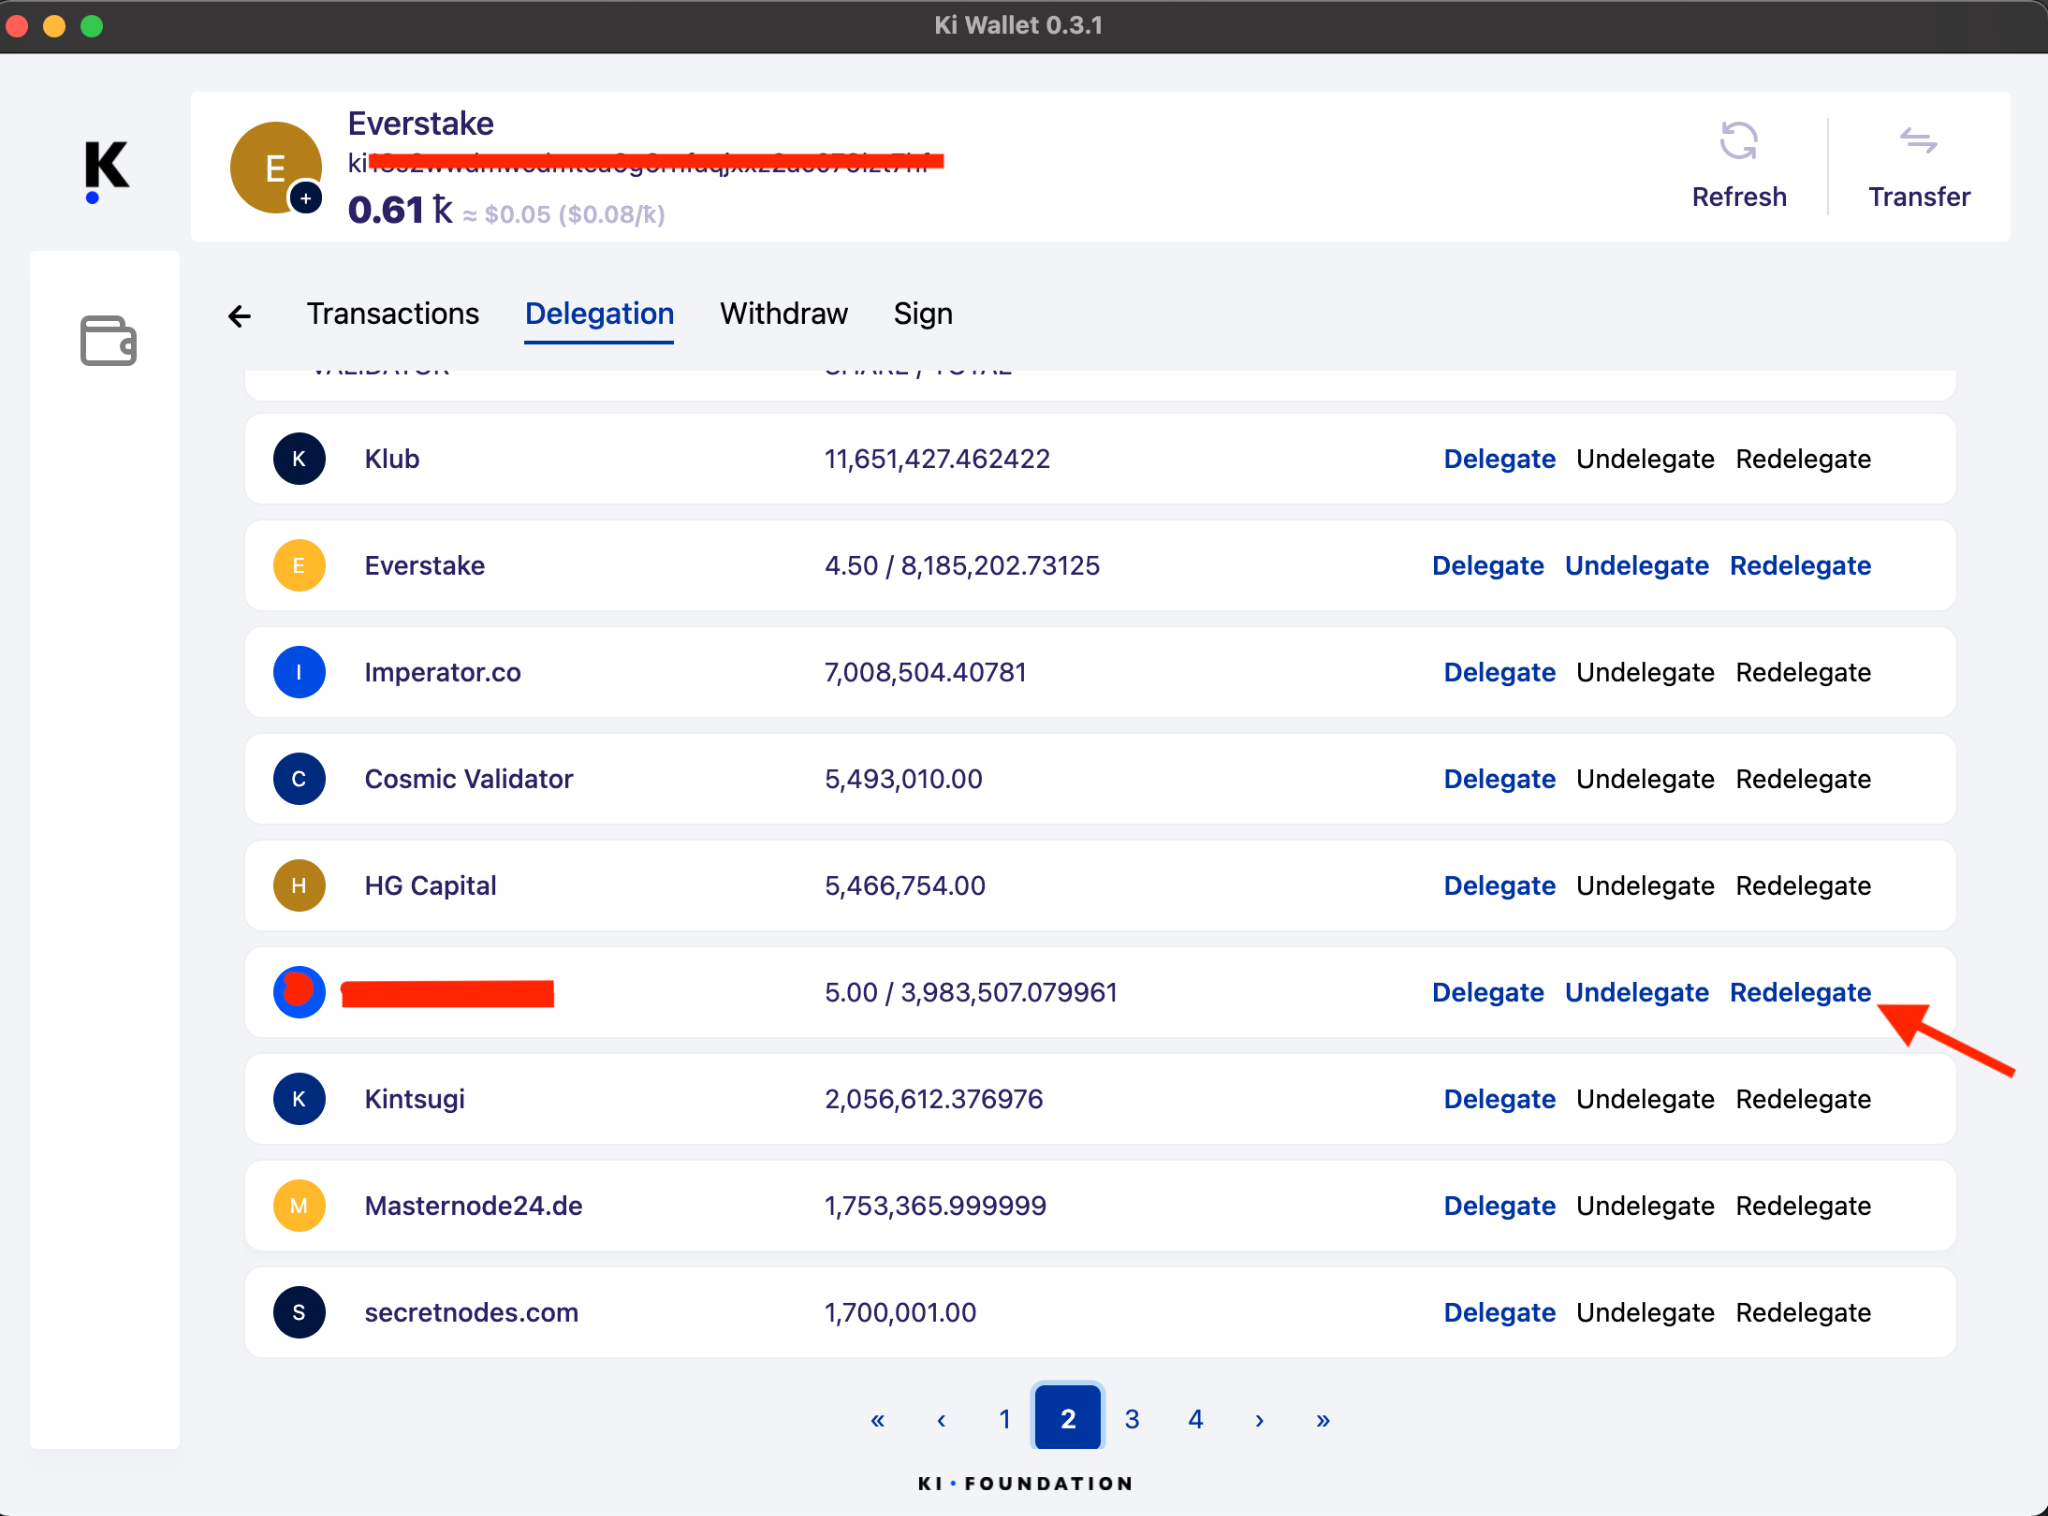Click the current page 2 button

click(1068, 1417)
